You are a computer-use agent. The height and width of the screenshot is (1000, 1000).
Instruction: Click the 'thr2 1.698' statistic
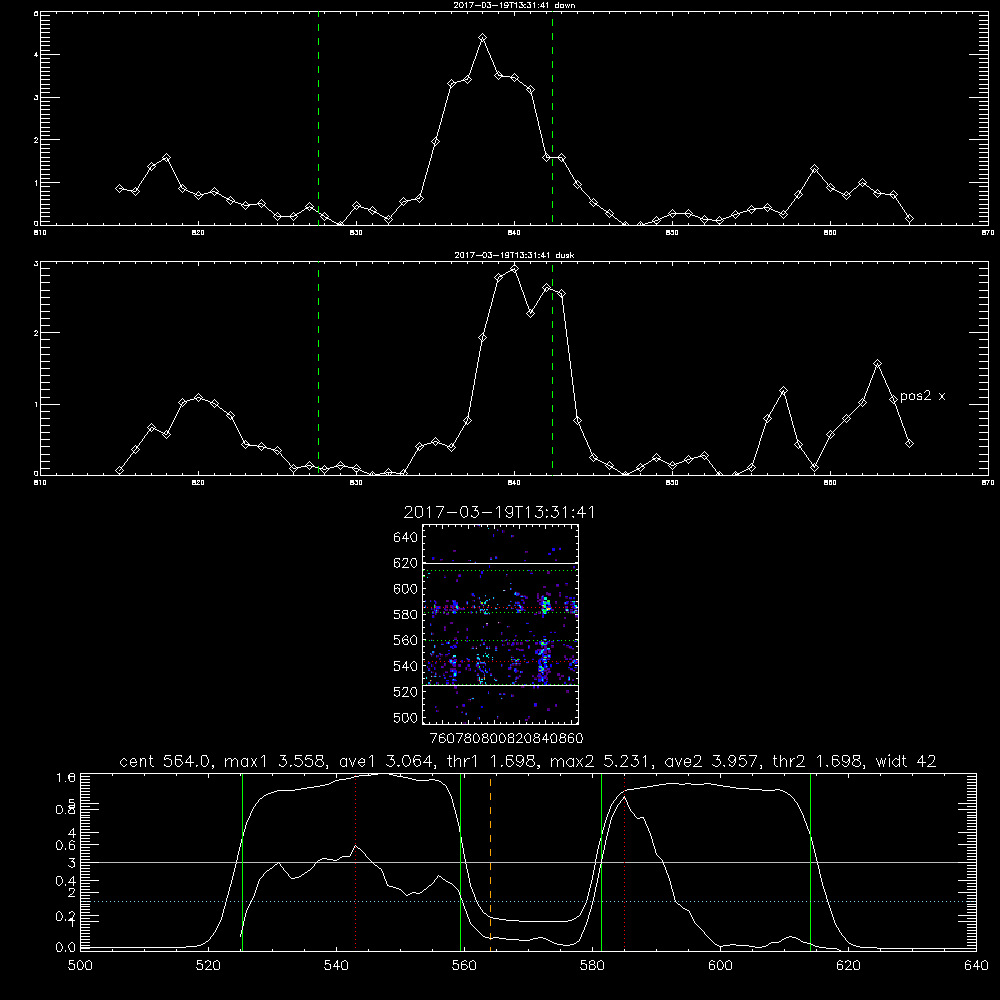pyautogui.click(x=816, y=761)
